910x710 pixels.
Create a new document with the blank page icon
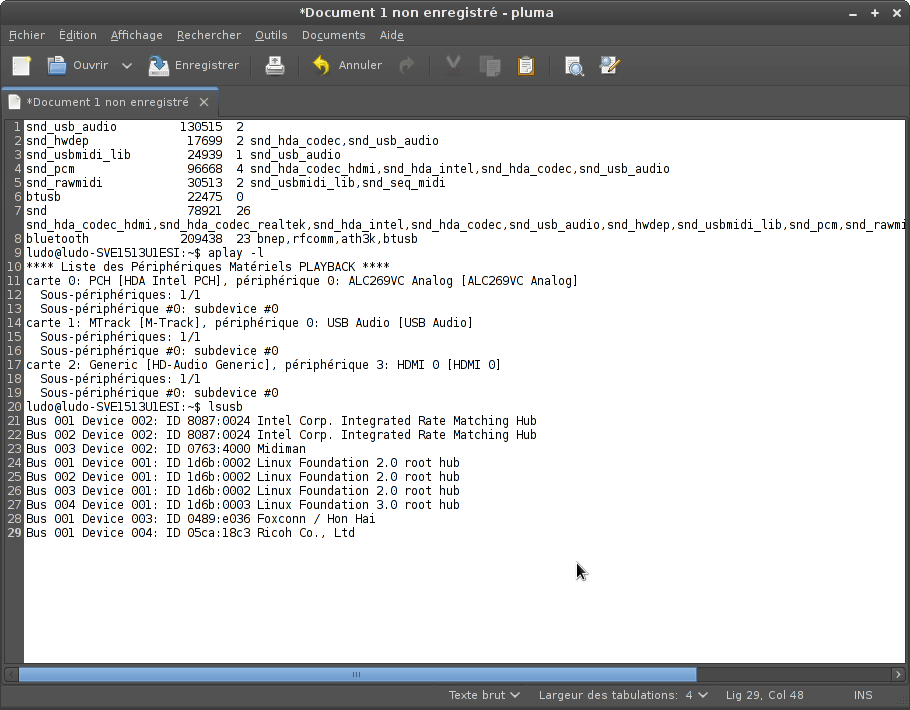pos(21,66)
